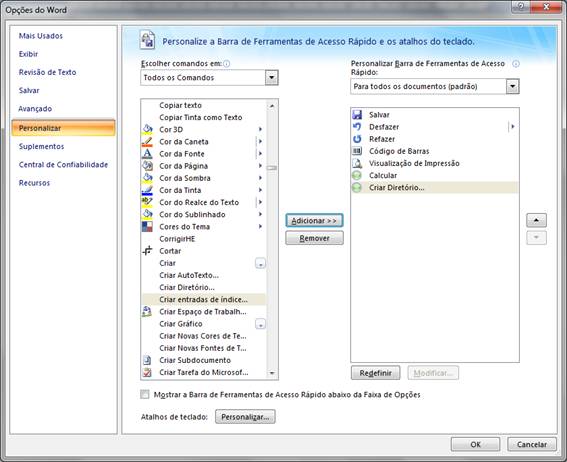Open the Para todos os documentos dropdown

point(512,86)
